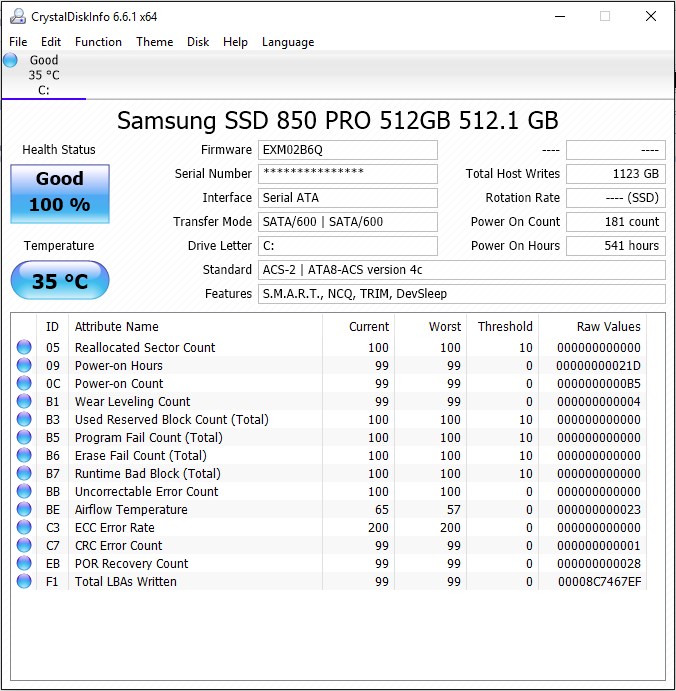The image size is (676, 691).
Task: Open the Theme menu
Action: pyautogui.click(x=155, y=42)
